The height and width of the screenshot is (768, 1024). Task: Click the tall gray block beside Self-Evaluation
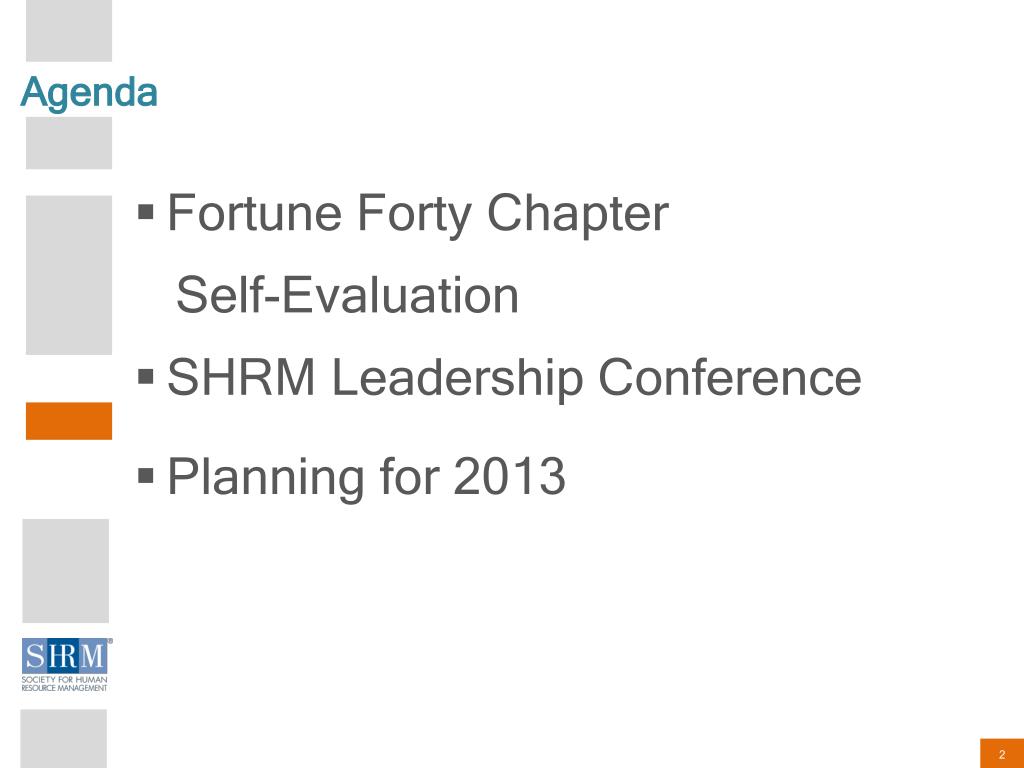coord(69,275)
